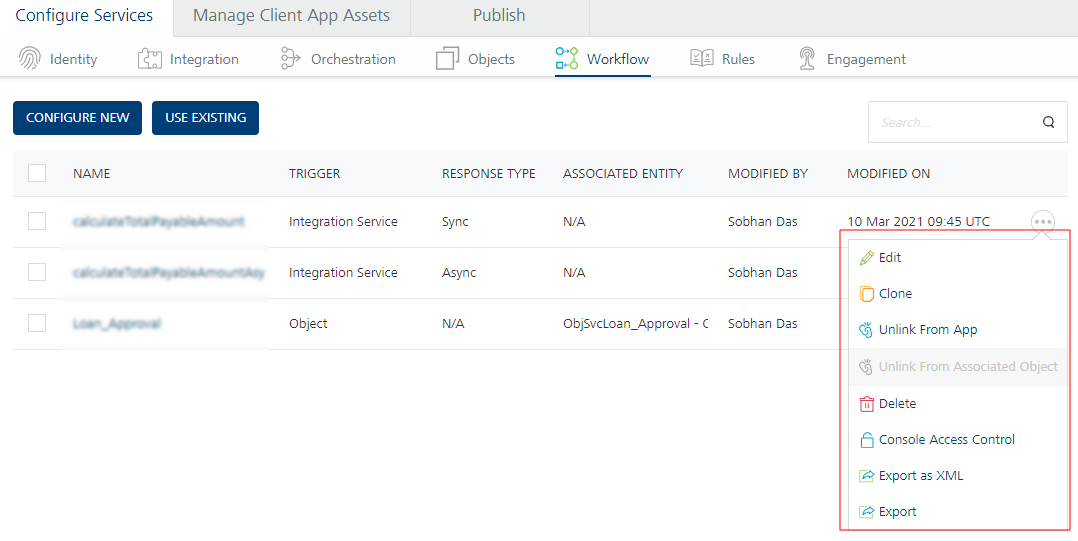Open the Identity services icon
Viewport: 1078px width, 541px height.
(30, 59)
